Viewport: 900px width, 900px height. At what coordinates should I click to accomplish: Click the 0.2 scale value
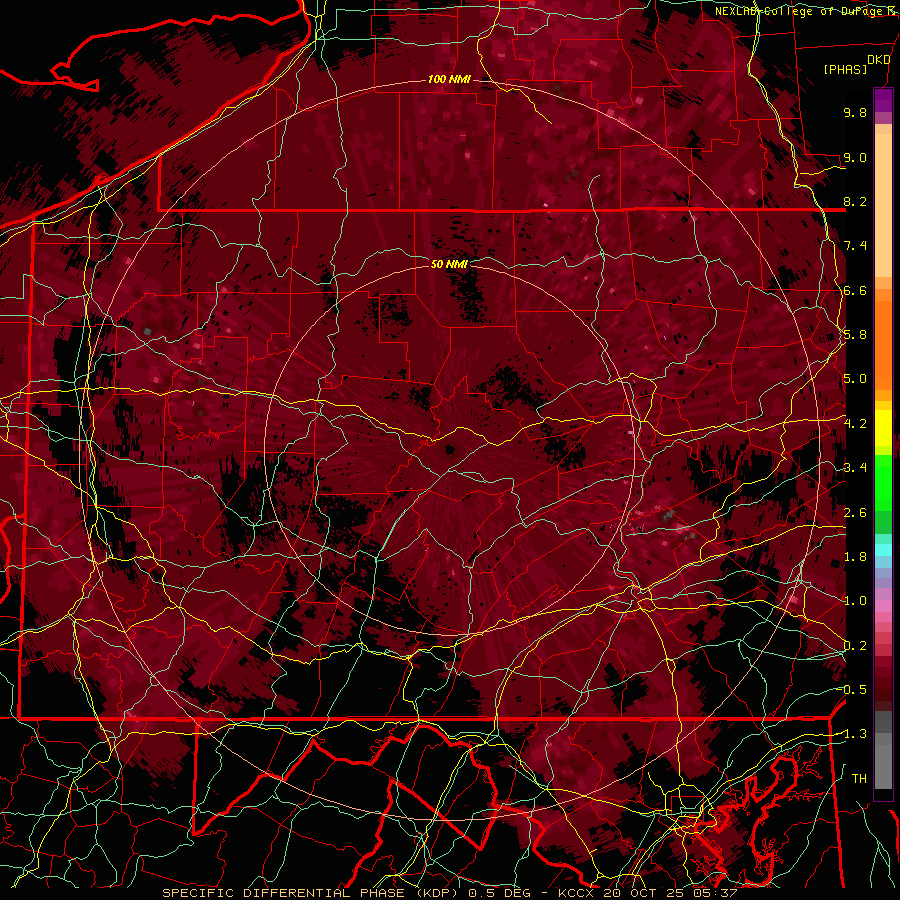point(855,646)
